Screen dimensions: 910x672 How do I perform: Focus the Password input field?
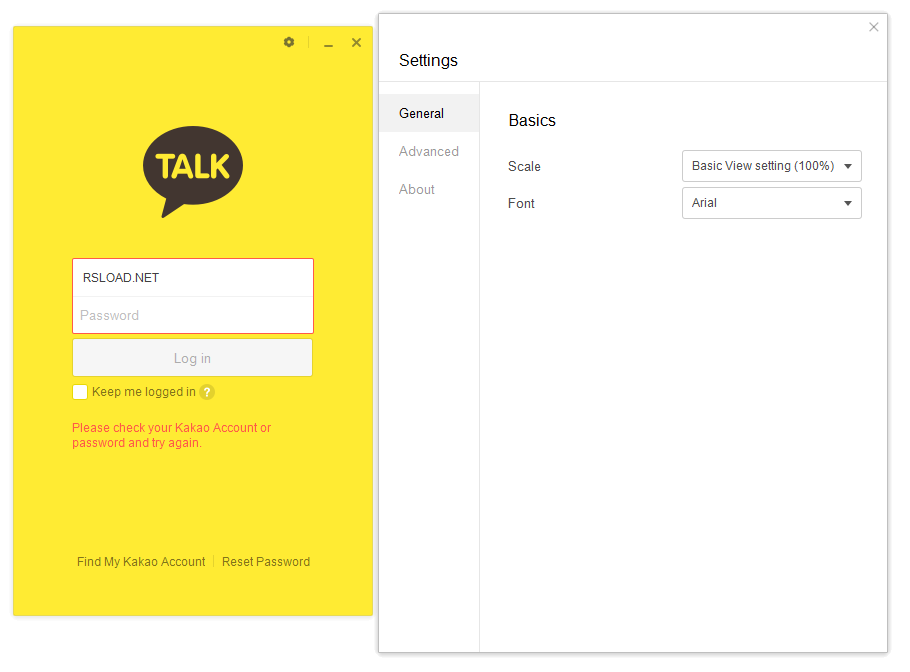(x=193, y=315)
